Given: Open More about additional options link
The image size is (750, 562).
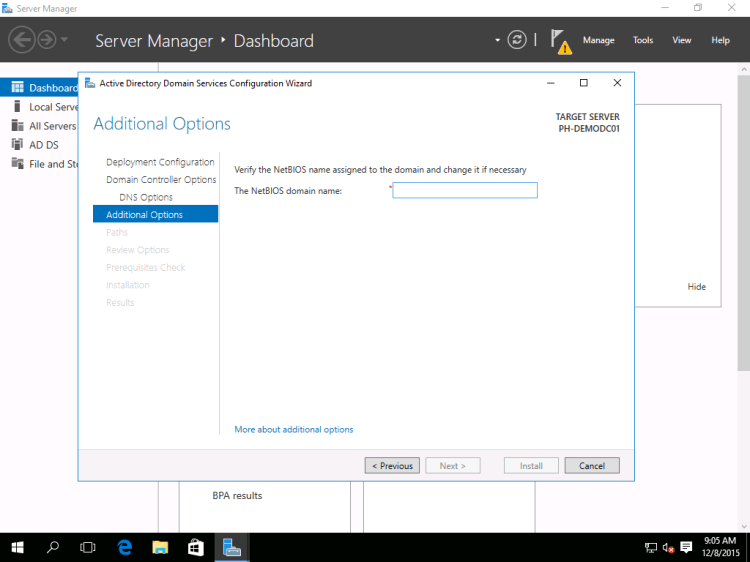Looking at the screenshot, I should pyautogui.click(x=293, y=430).
